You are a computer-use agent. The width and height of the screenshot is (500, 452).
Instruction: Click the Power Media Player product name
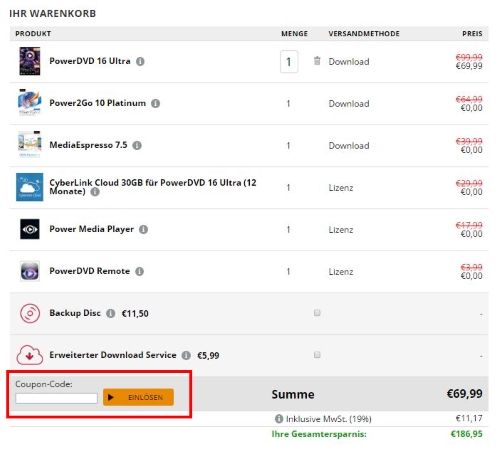tap(91, 229)
